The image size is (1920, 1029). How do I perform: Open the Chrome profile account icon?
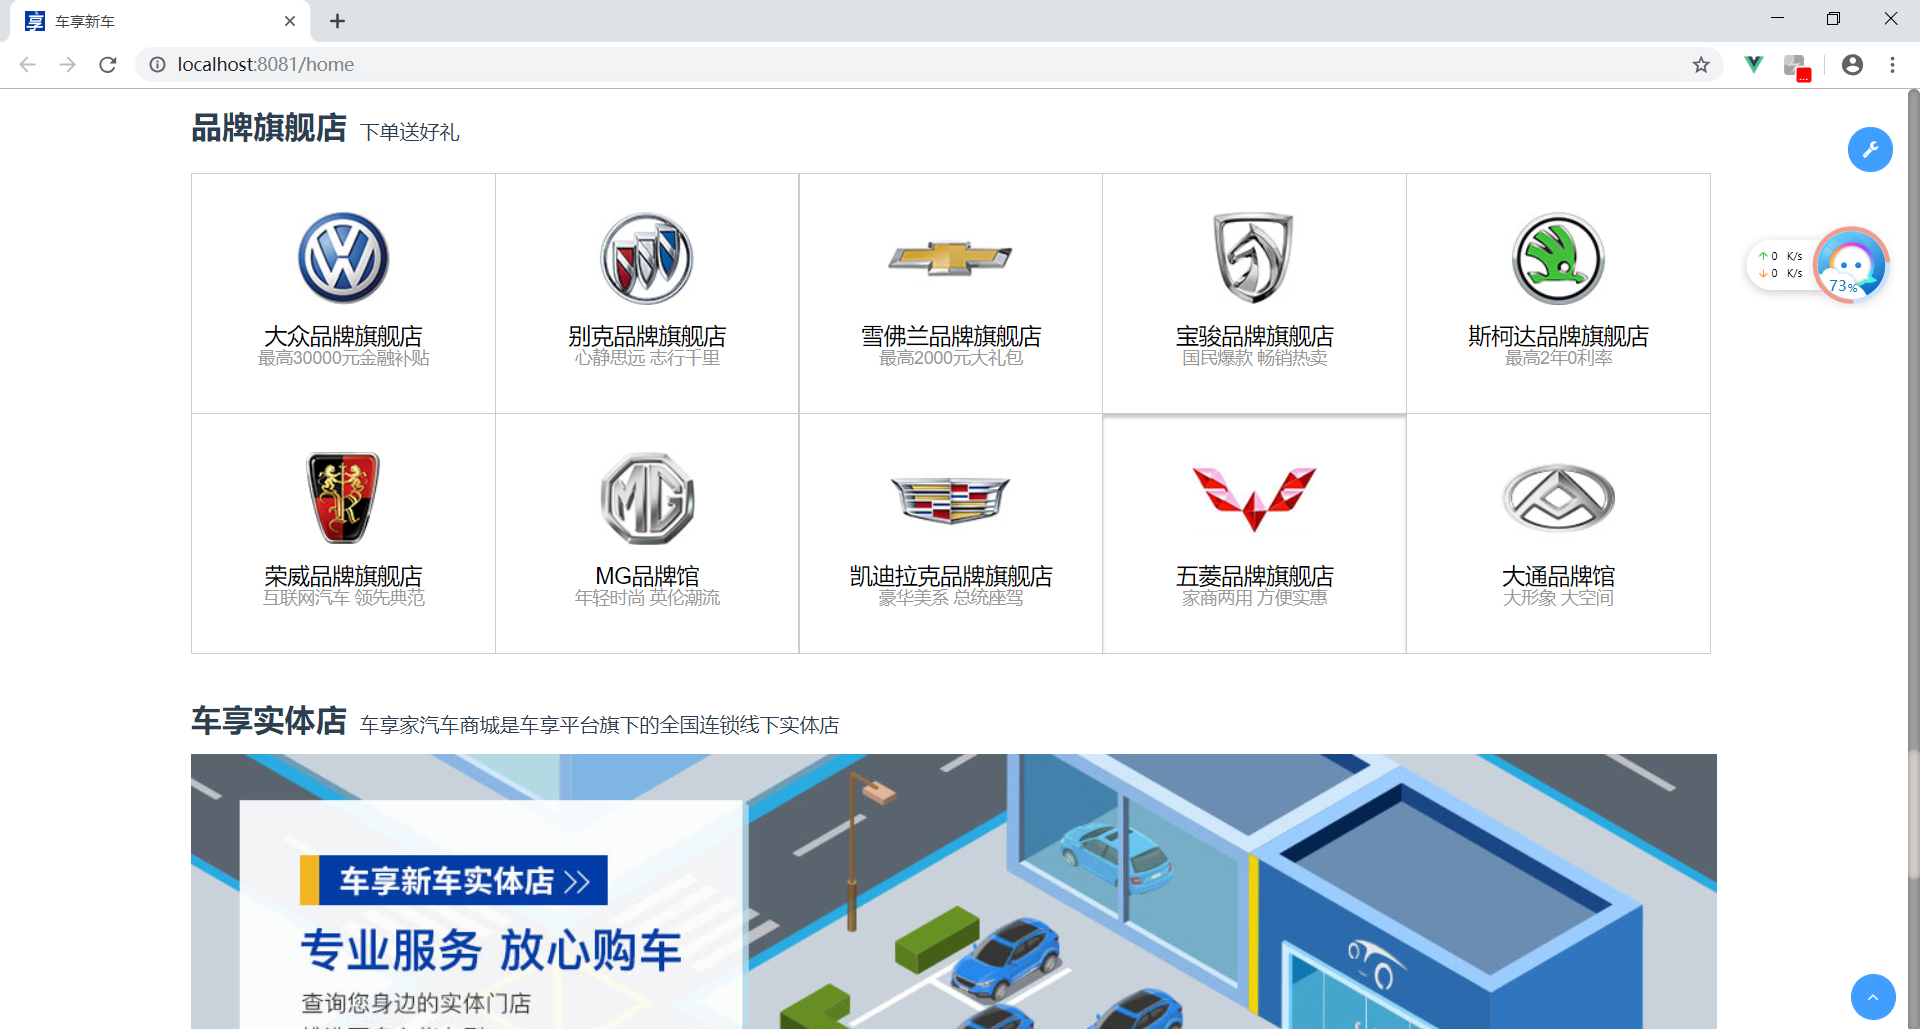[1852, 65]
